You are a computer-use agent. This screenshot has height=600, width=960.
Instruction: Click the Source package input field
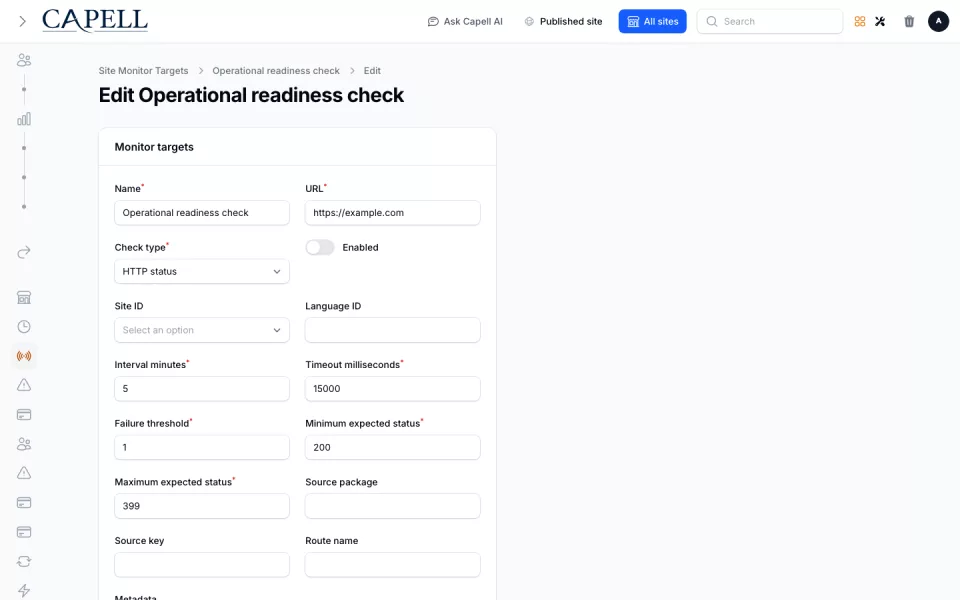392,506
